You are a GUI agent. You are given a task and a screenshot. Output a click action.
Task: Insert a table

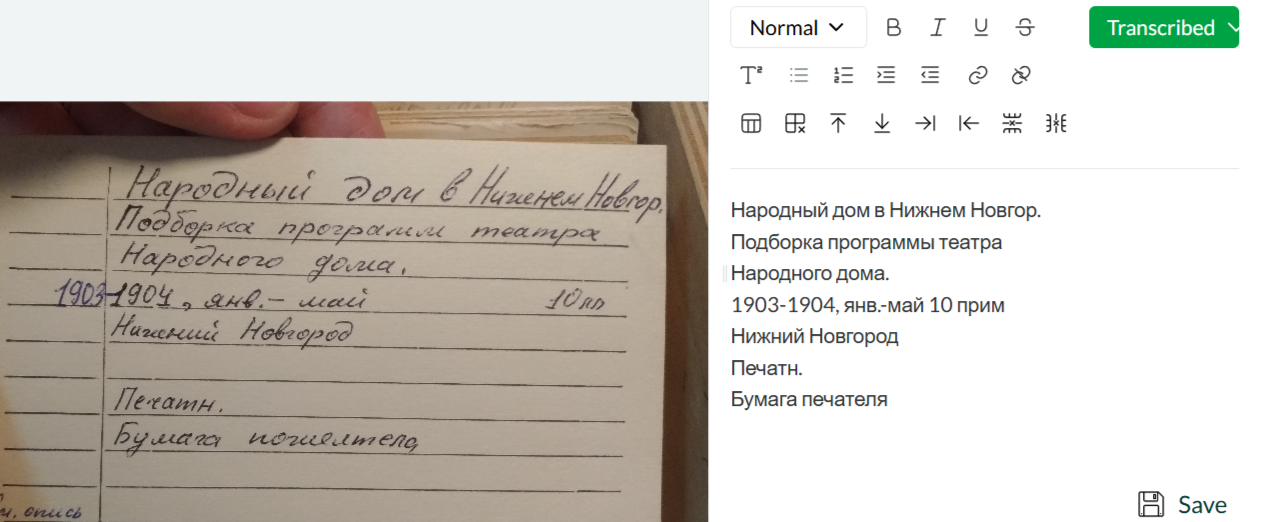point(751,123)
